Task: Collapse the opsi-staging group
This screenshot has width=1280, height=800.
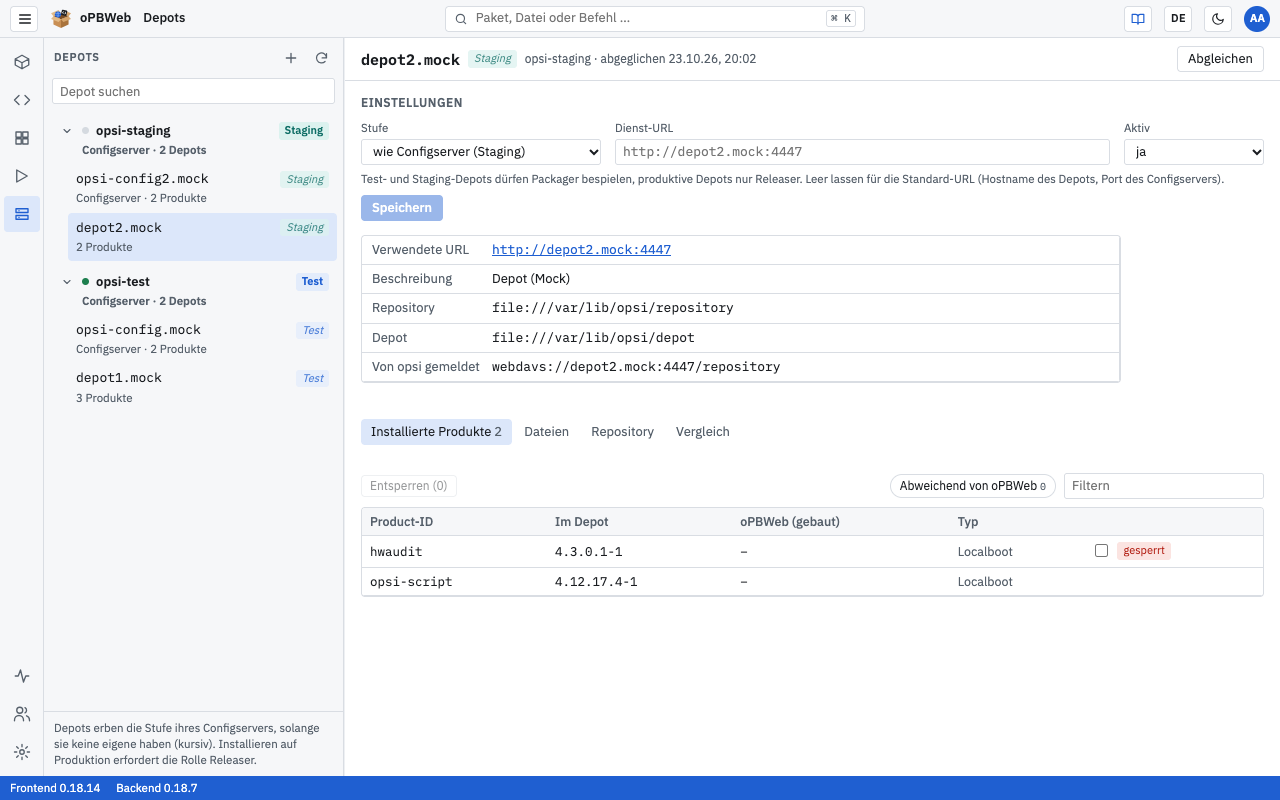Action: click(x=67, y=131)
